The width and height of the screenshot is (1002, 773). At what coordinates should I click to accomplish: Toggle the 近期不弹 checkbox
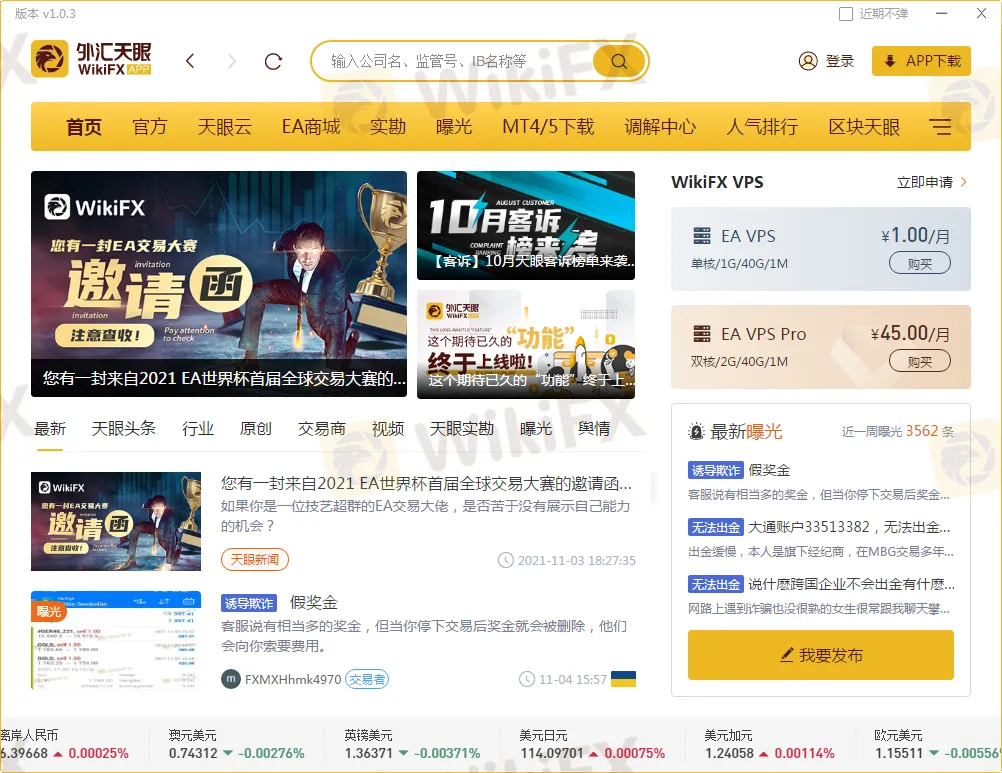click(x=846, y=14)
